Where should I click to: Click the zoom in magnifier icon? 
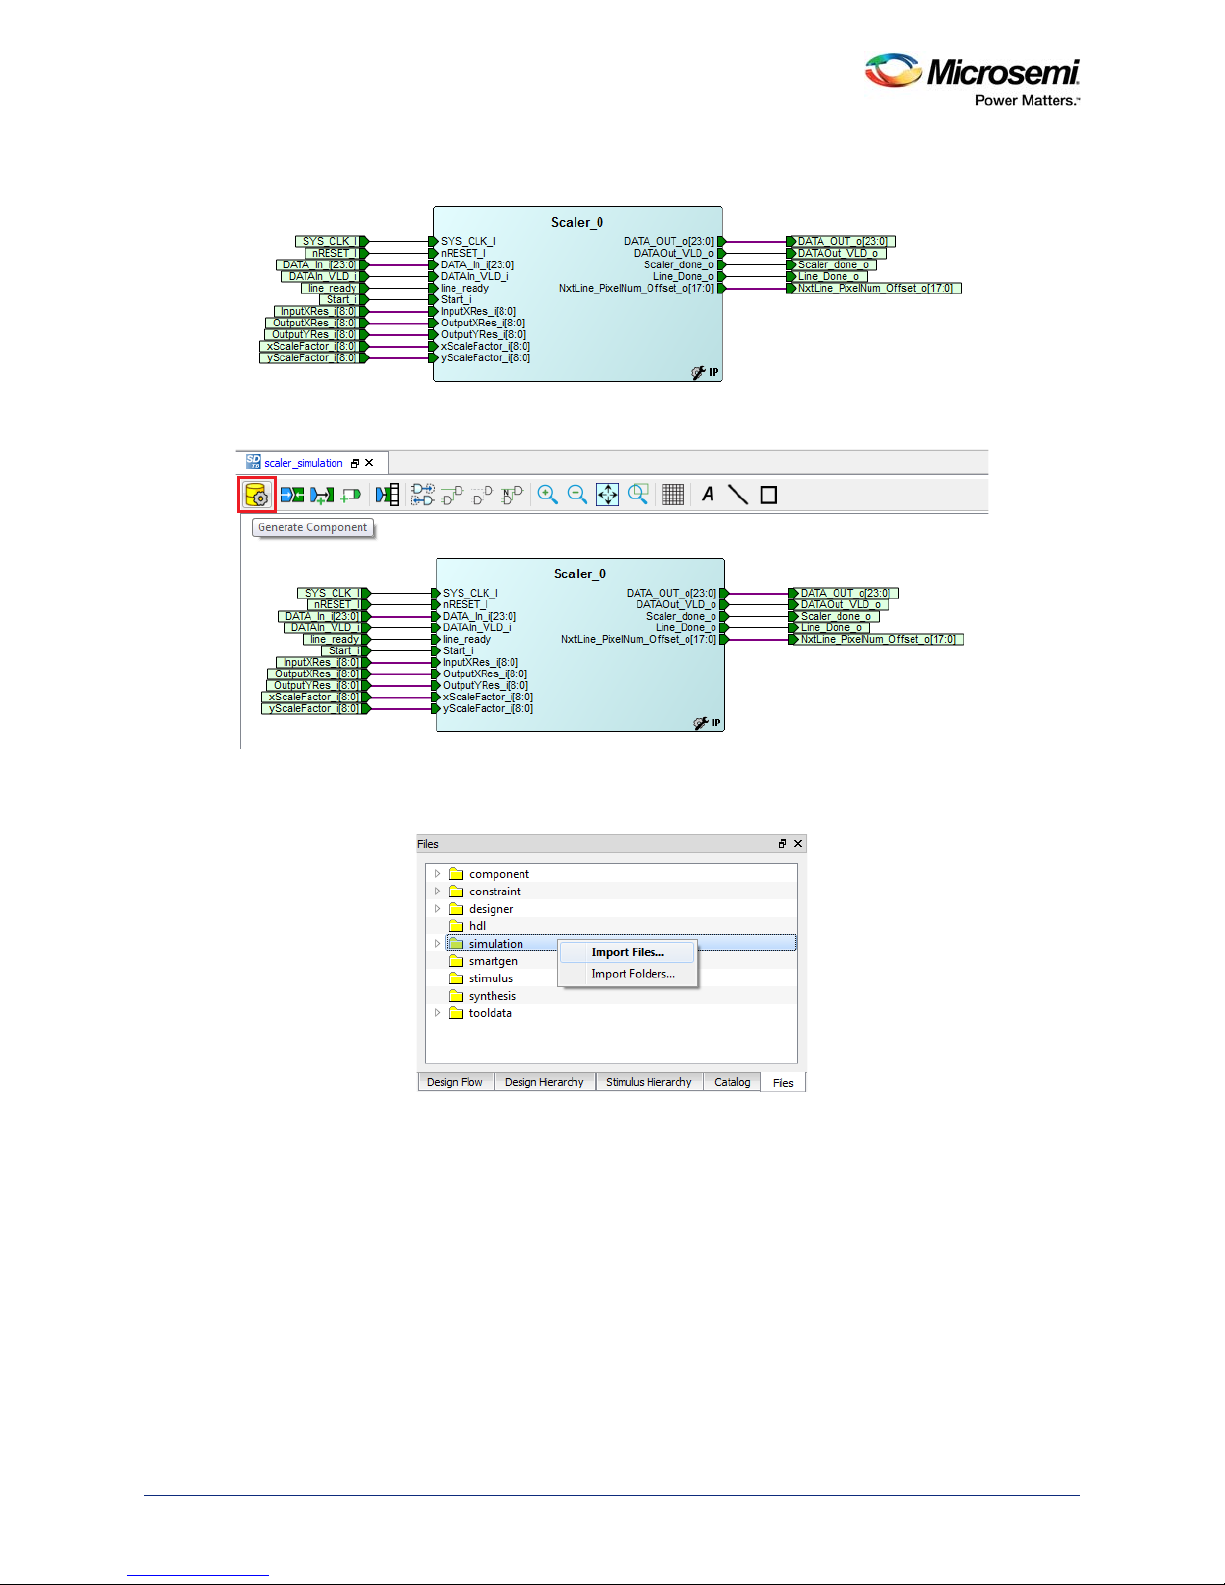click(x=547, y=495)
